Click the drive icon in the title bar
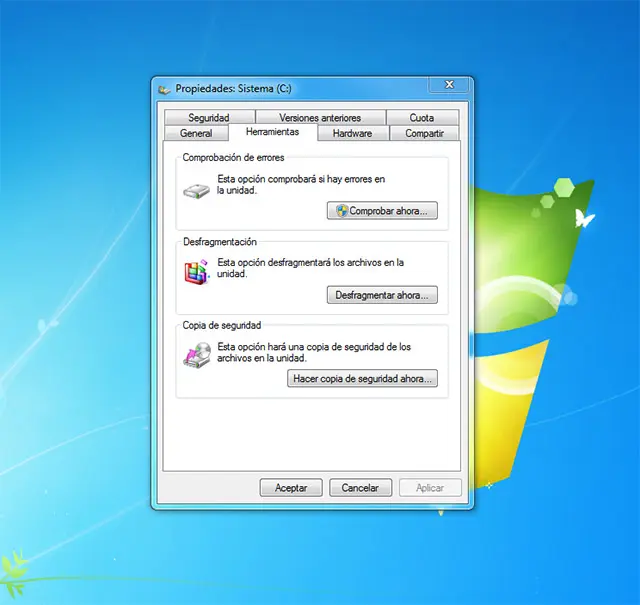 tap(165, 88)
